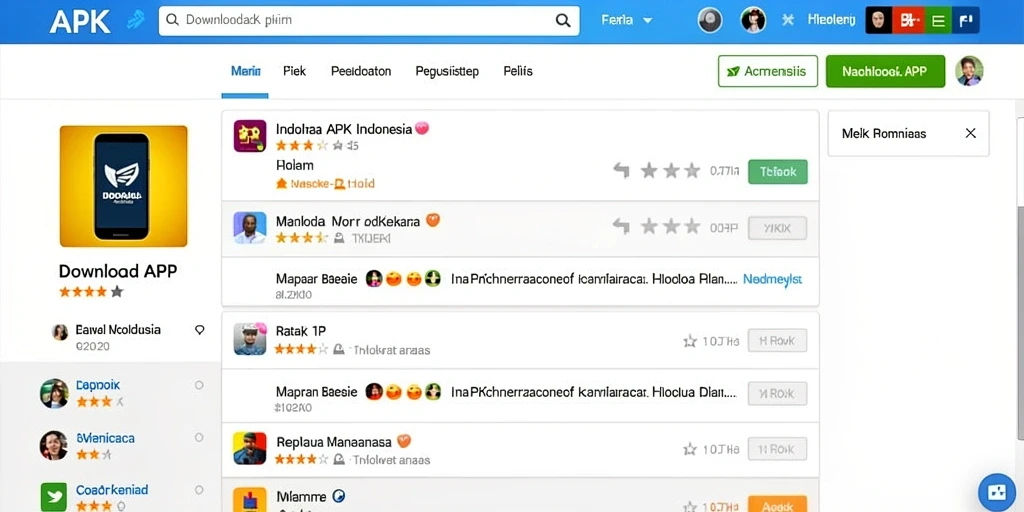Viewport: 1024px width, 512px height.
Task: Open the user profile avatar by green button
Action: [x=969, y=71]
